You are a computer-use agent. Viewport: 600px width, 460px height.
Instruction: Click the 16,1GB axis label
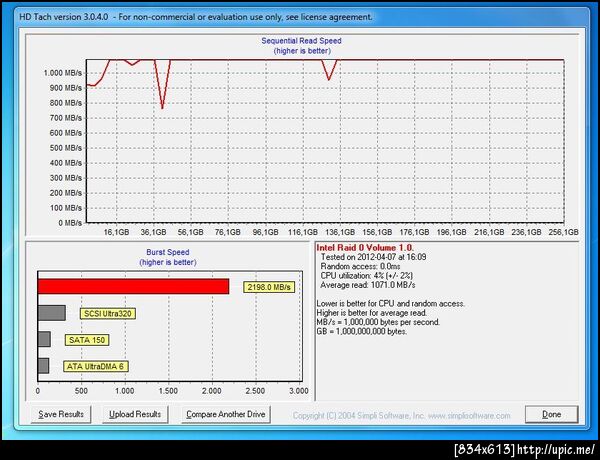(x=116, y=232)
